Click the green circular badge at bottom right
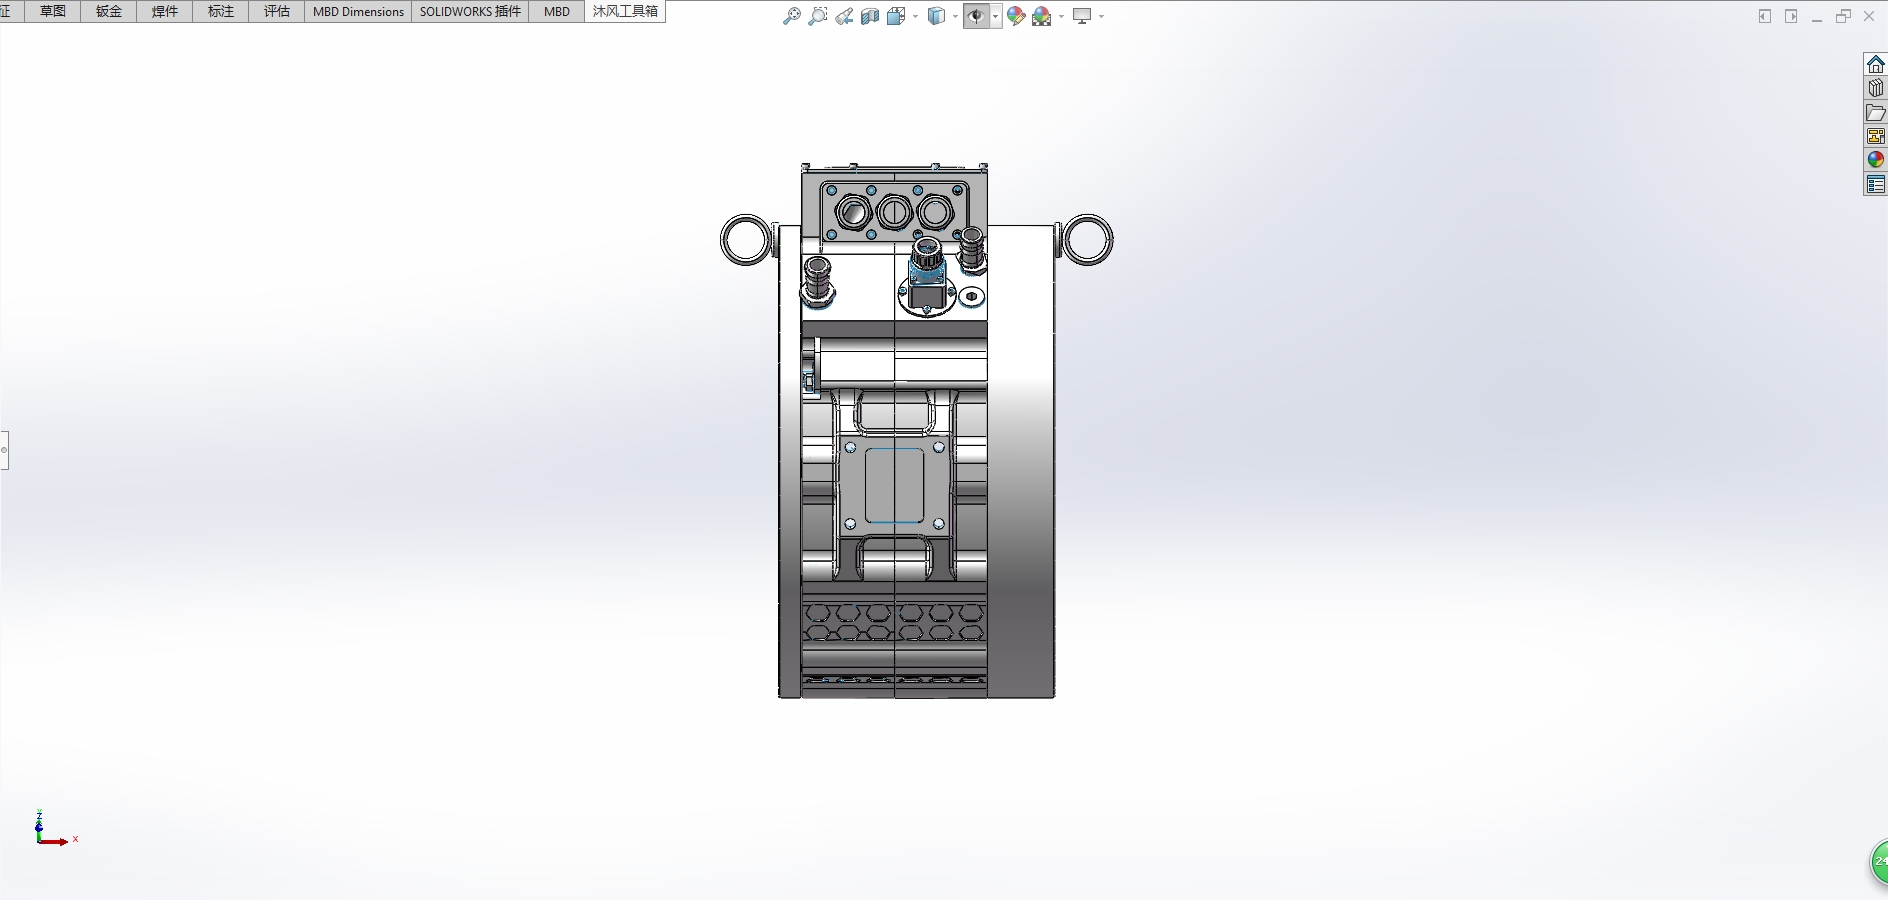 point(1878,861)
